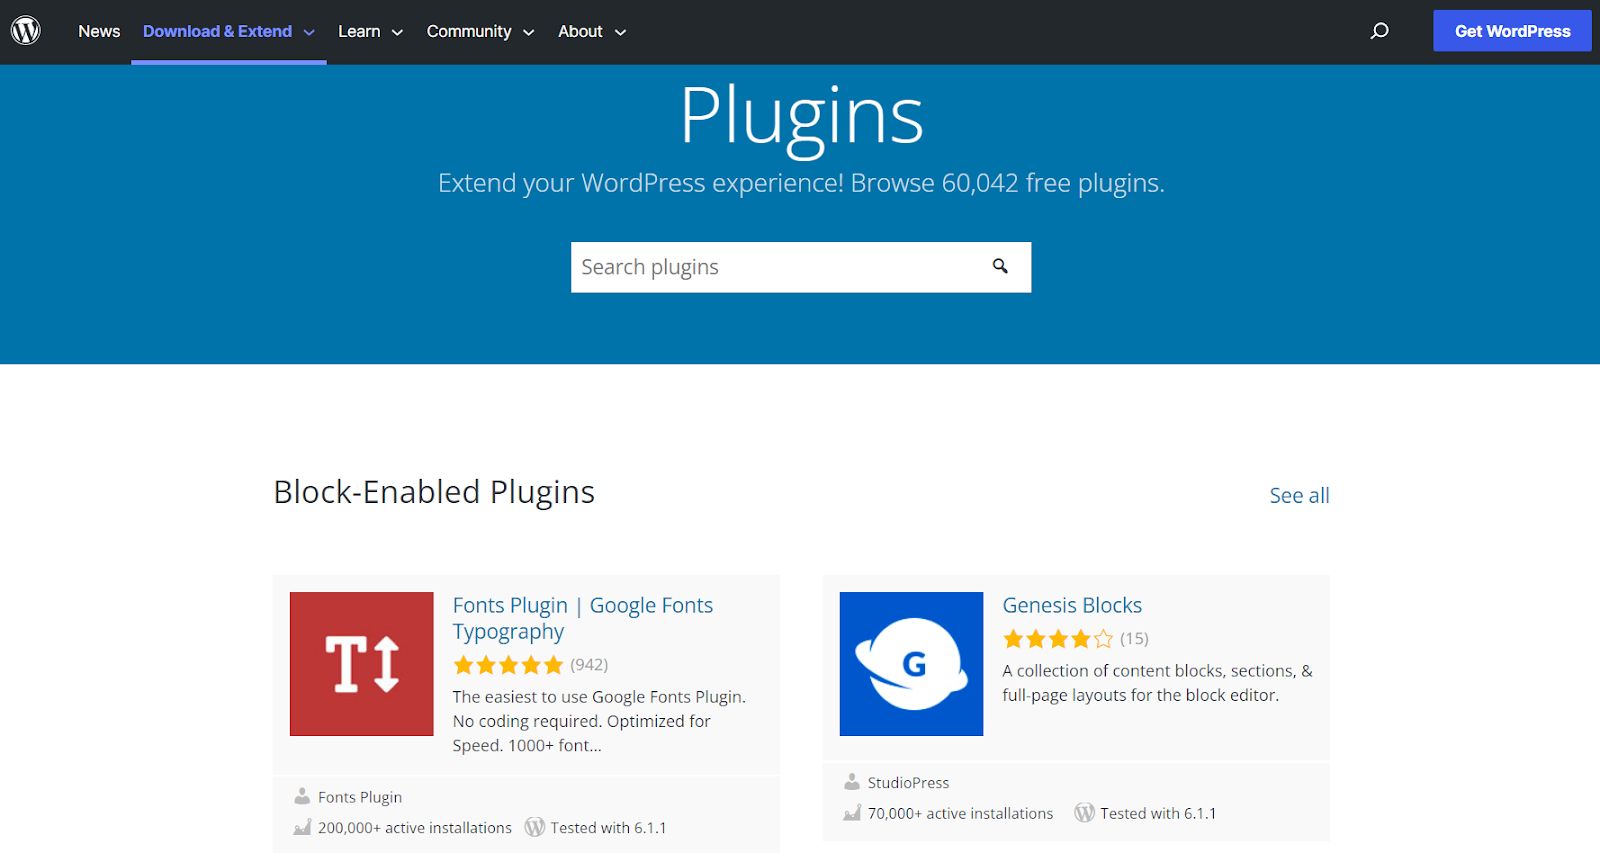The width and height of the screenshot is (1600, 853).
Task: Click Fonts Plugin author name text
Action: click(x=360, y=797)
